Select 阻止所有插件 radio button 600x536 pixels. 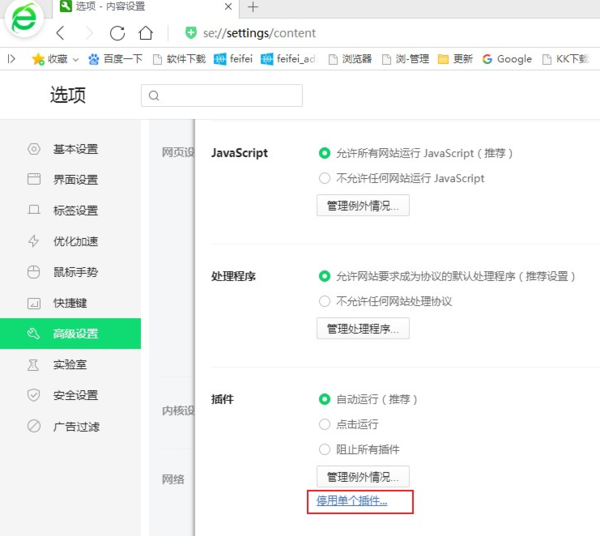[324, 449]
